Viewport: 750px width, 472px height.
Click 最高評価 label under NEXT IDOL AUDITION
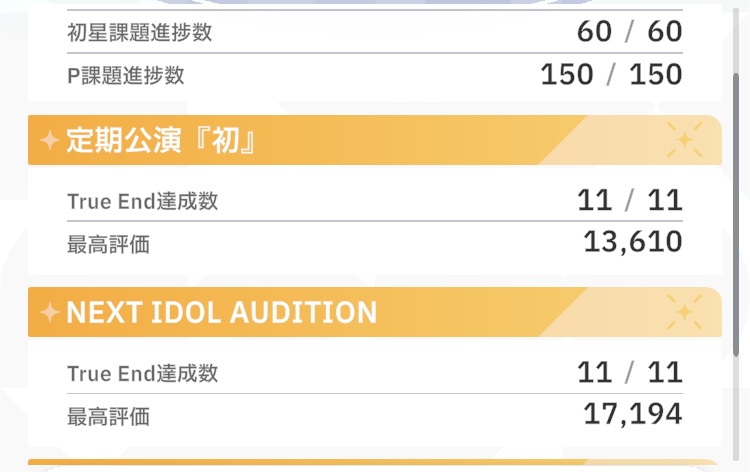[x=108, y=416]
